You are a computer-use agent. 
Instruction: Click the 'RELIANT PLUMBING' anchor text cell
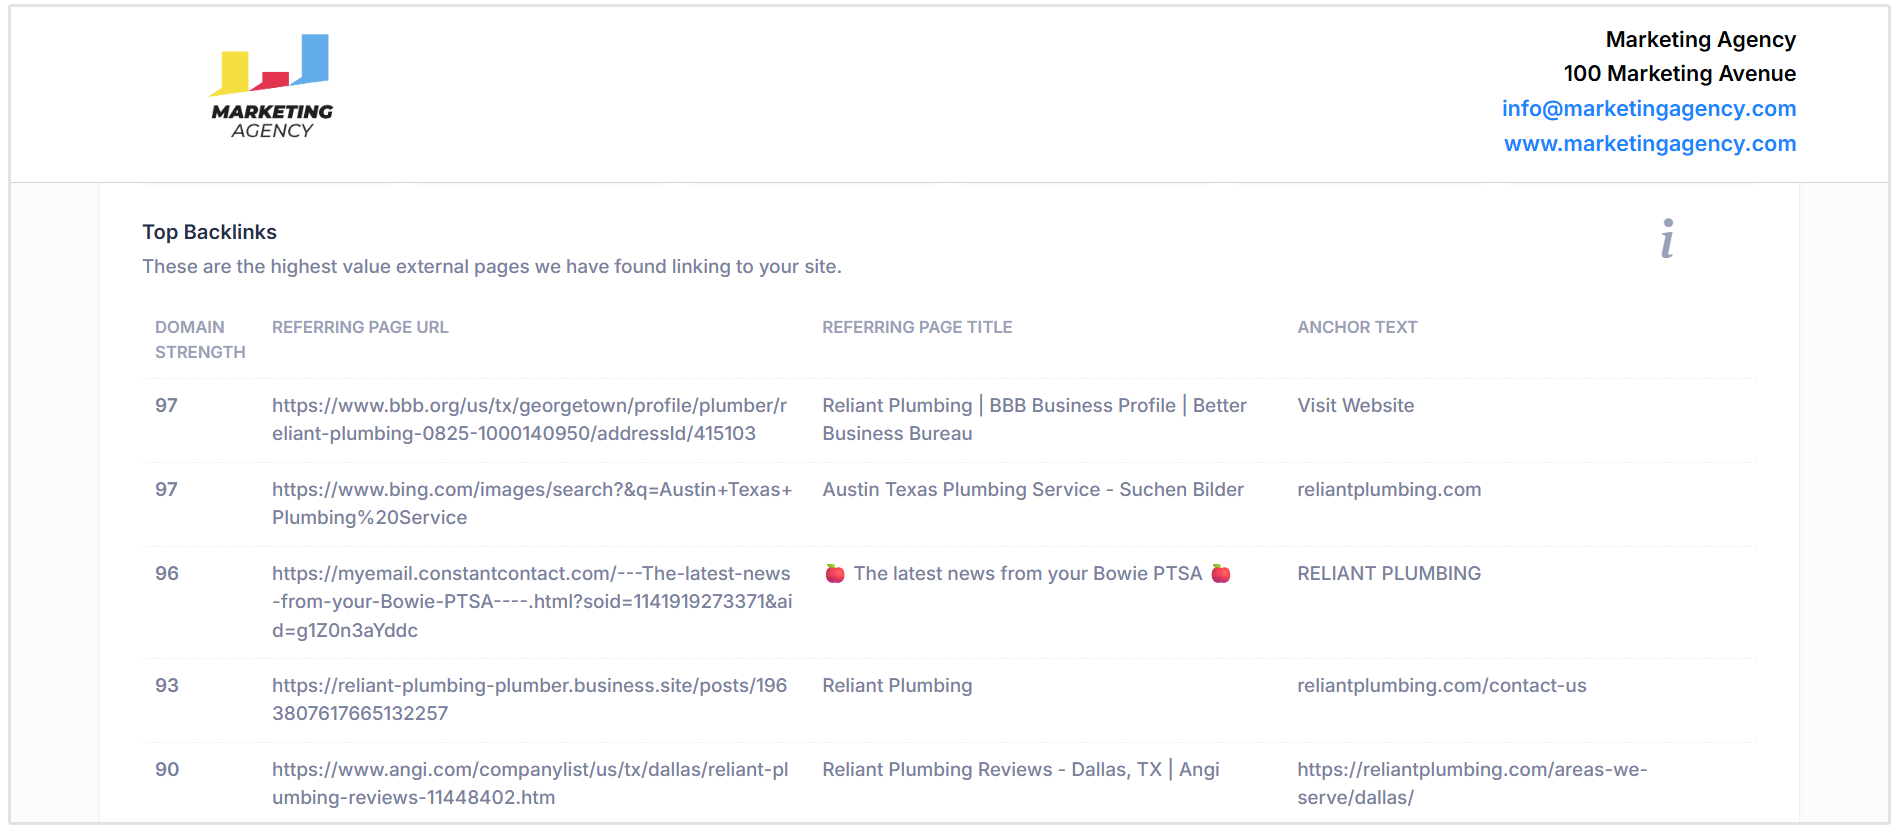pyautogui.click(x=1389, y=573)
